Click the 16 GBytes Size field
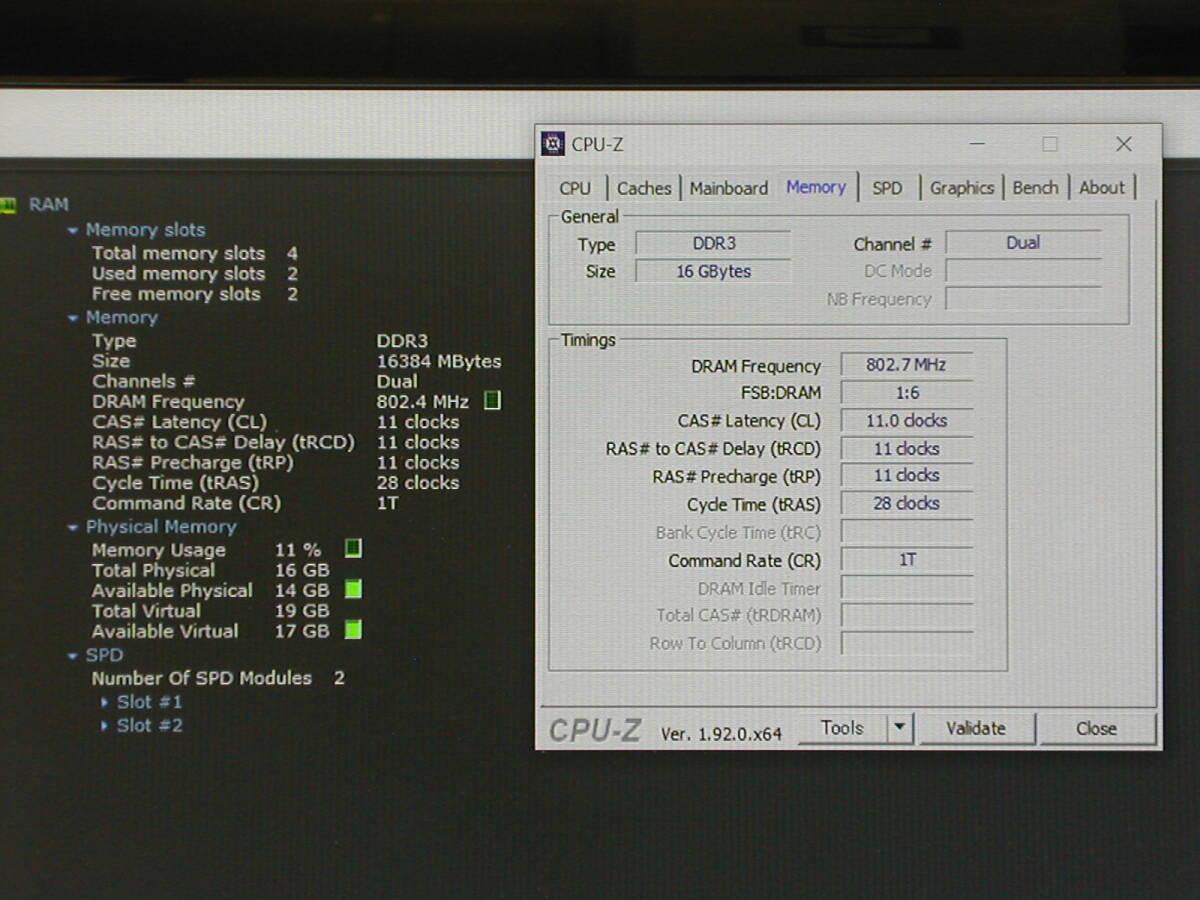1200x900 pixels. pos(714,271)
